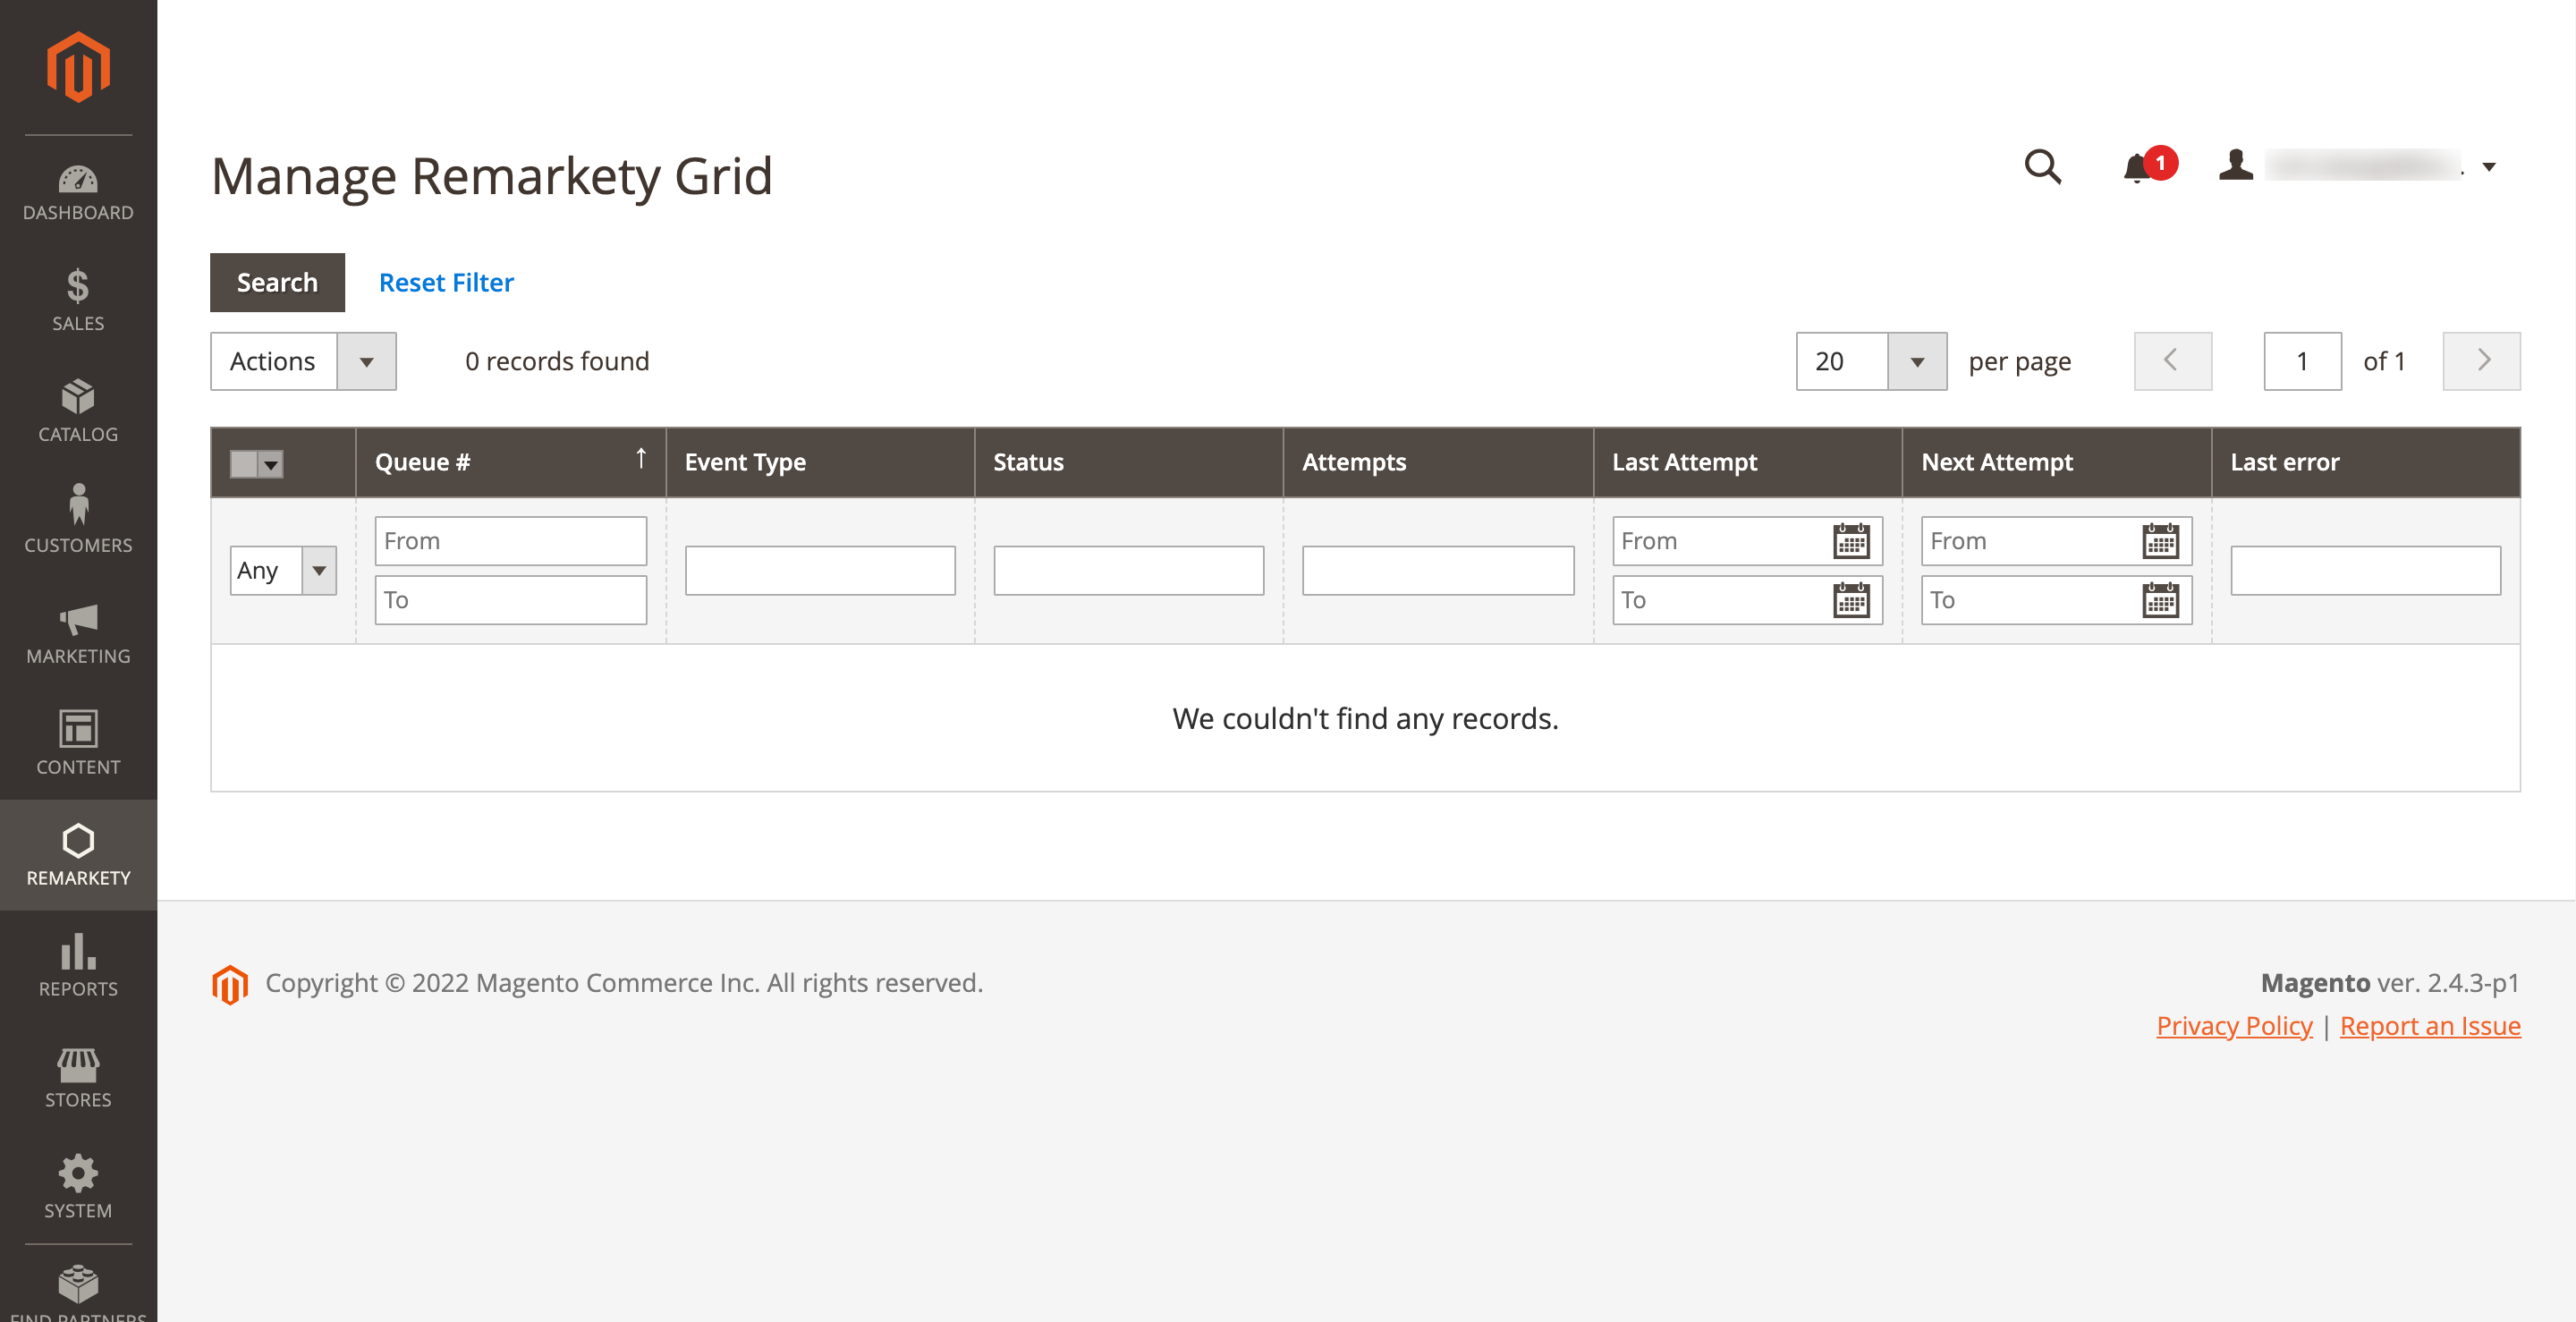2576x1322 pixels.
Task: Sort grid by Status column
Action: click(x=1129, y=462)
